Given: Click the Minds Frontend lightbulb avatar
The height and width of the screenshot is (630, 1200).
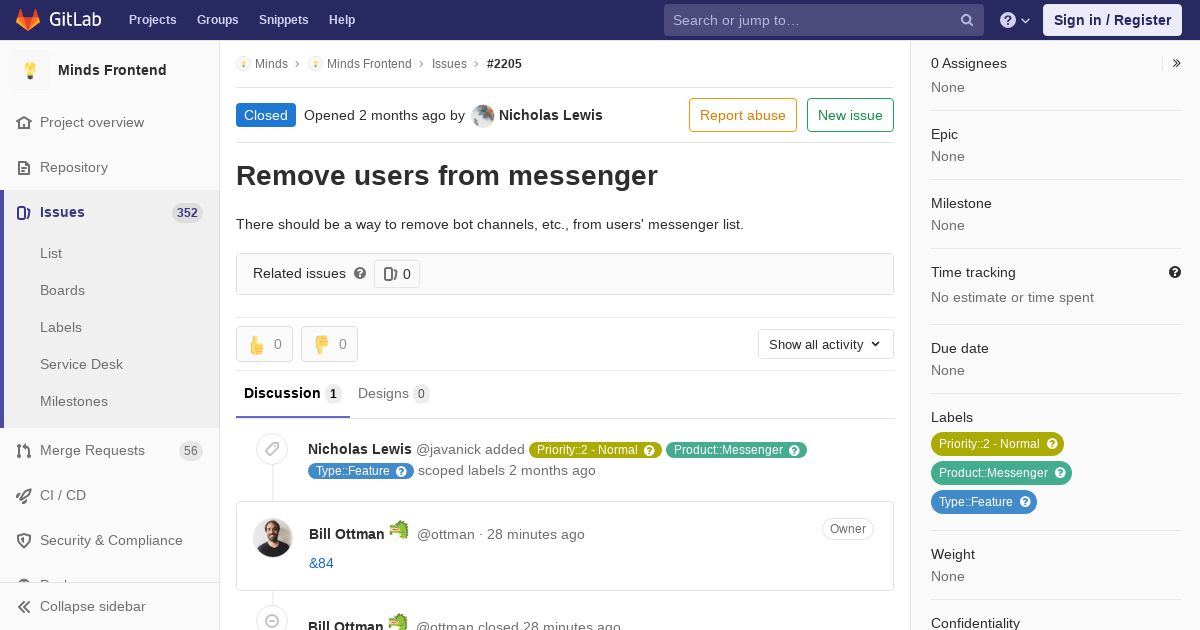Looking at the screenshot, I should (30, 70).
